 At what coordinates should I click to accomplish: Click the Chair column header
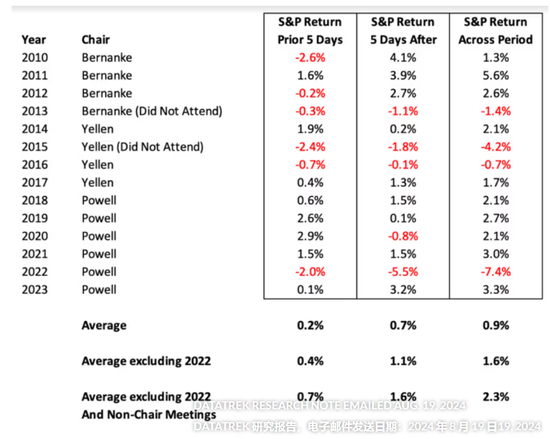click(95, 40)
